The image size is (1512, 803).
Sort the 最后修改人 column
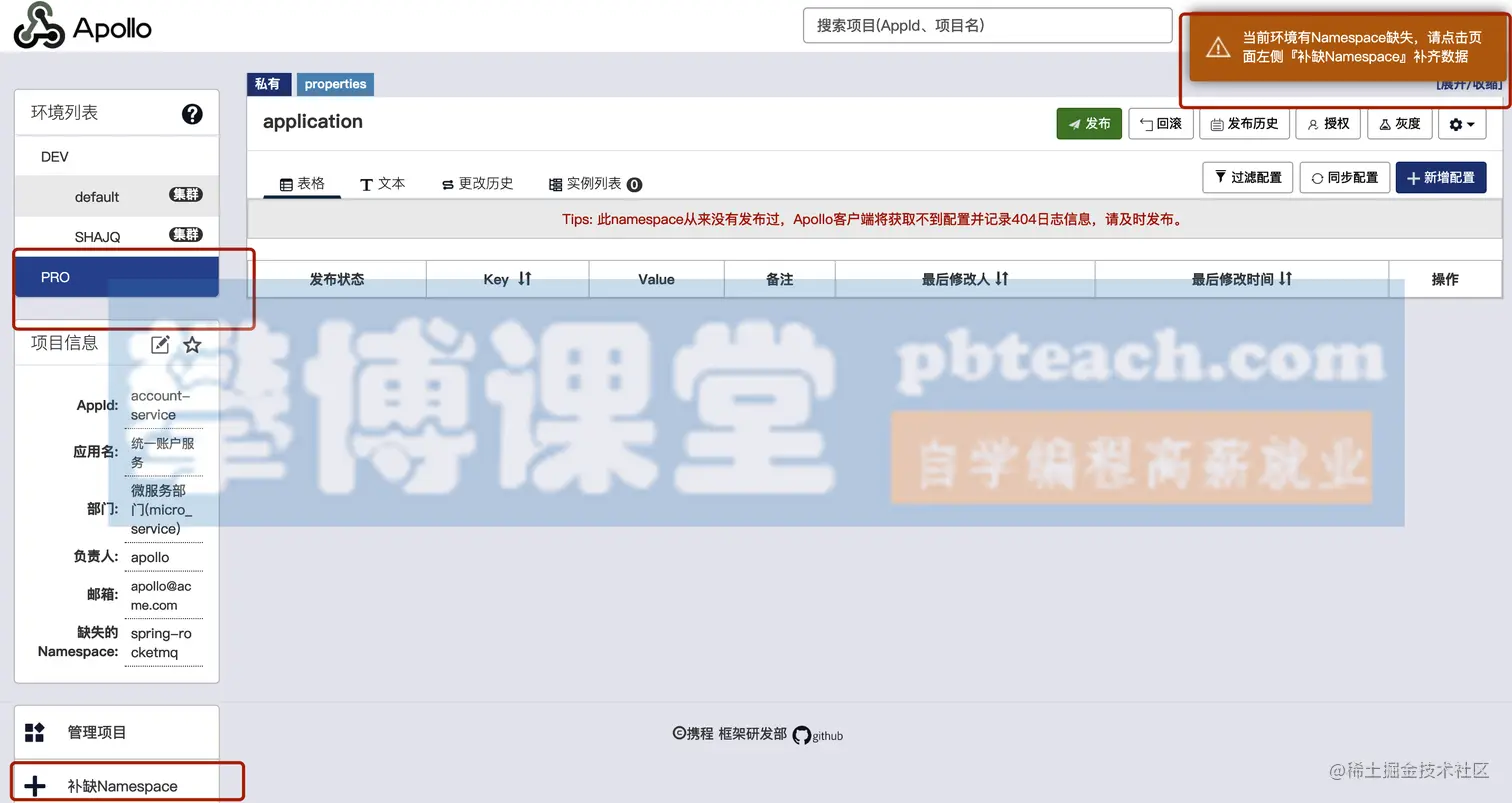click(x=1002, y=279)
